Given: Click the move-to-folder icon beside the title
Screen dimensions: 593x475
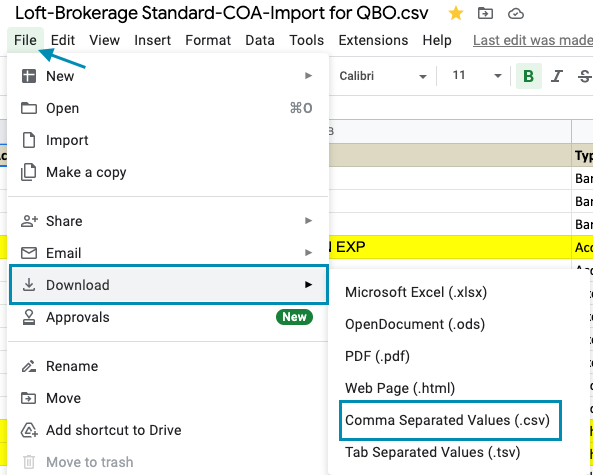Looking at the screenshot, I should tap(485, 14).
